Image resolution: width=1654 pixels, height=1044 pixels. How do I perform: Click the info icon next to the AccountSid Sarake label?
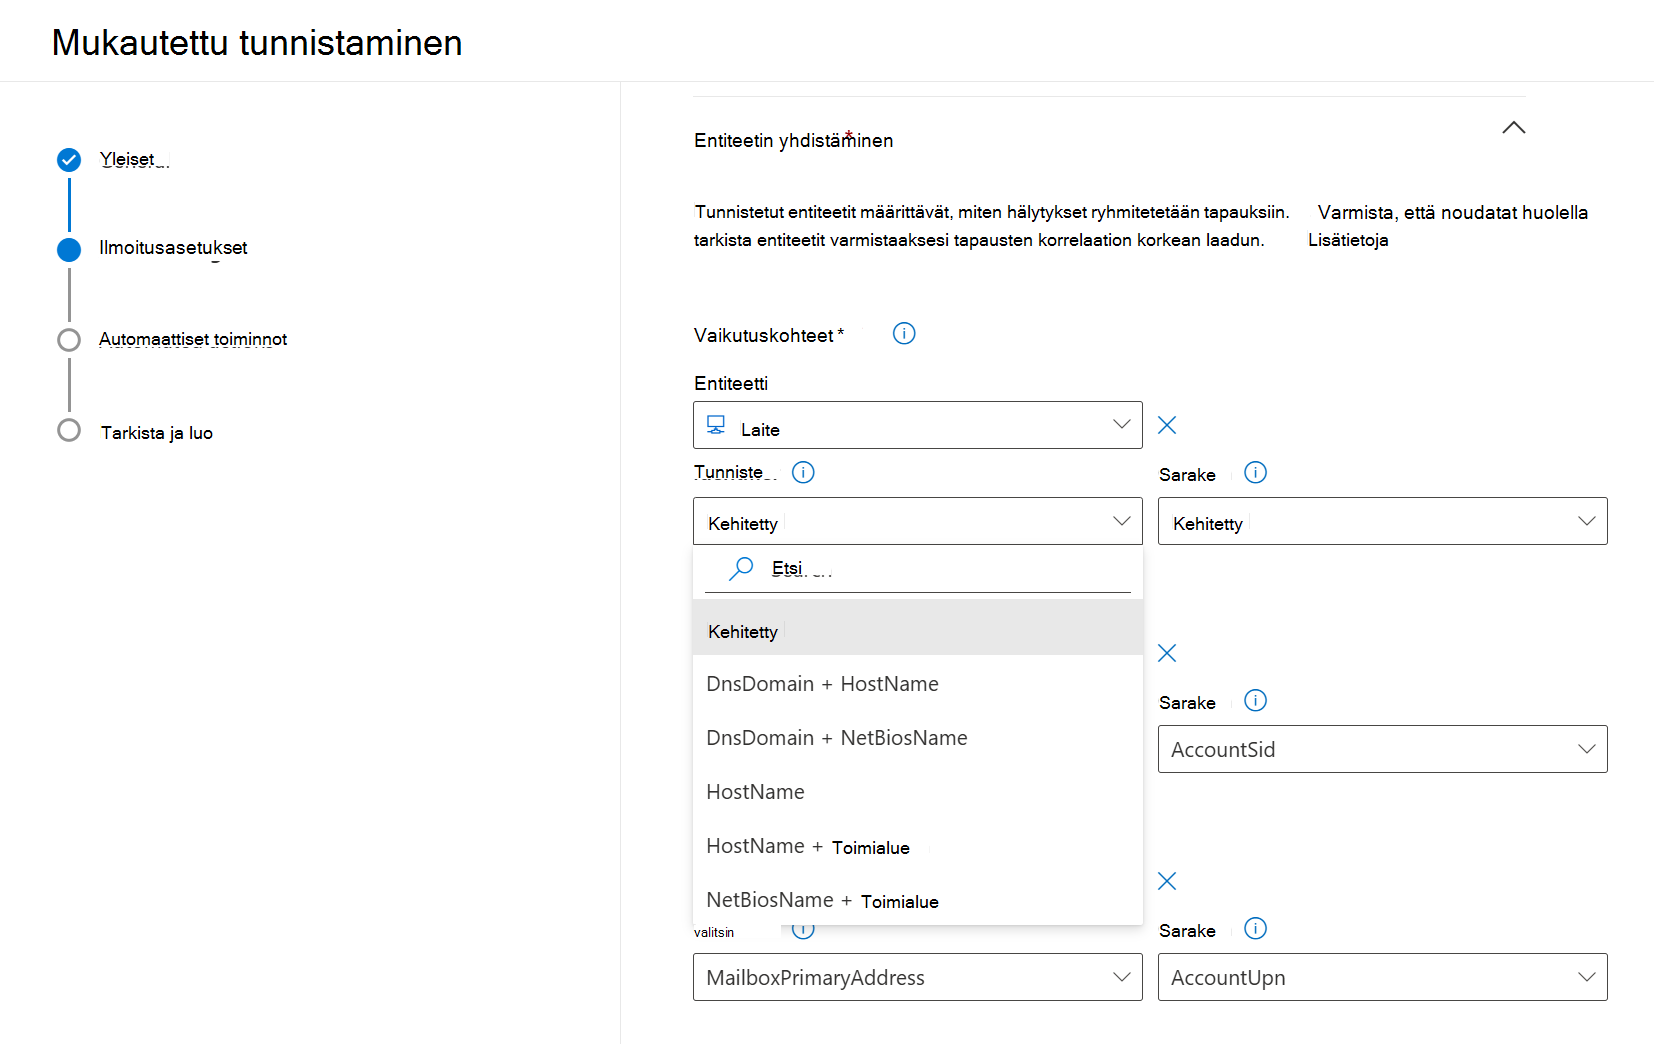click(x=1255, y=701)
